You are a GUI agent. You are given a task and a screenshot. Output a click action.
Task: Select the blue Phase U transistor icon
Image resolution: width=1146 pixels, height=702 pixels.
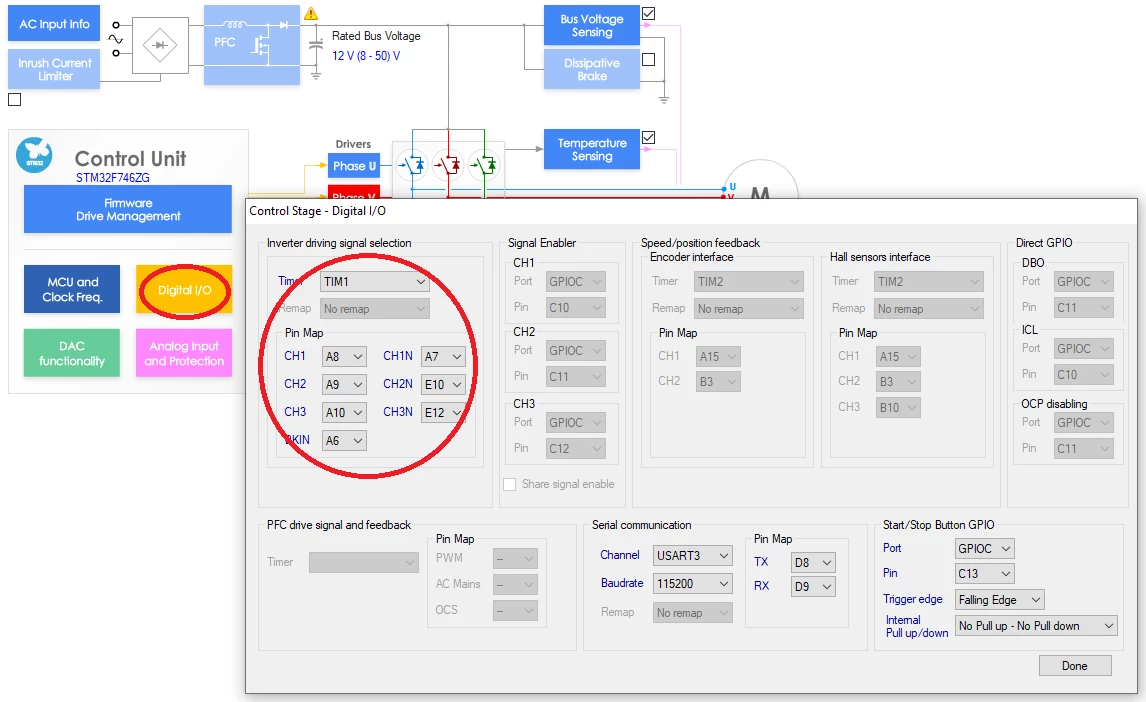point(412,165)
